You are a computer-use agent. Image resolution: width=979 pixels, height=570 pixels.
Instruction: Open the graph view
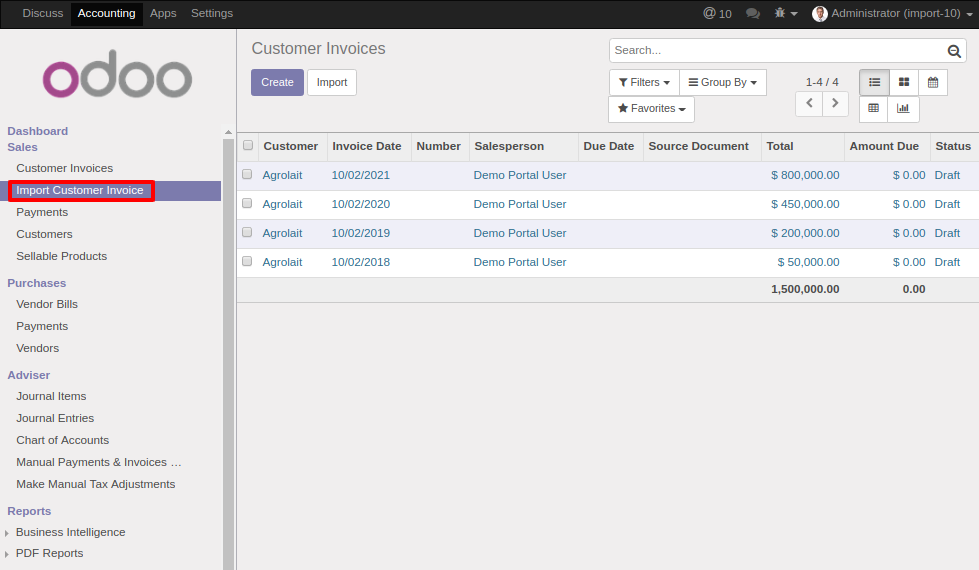(x=903, y=109)
